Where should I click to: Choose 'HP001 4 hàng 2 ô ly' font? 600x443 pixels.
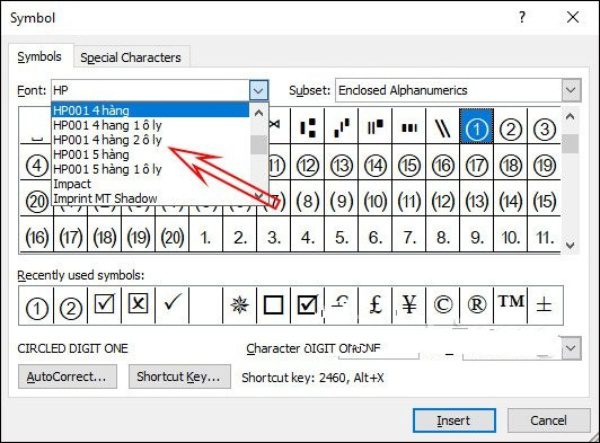(150, 140)
